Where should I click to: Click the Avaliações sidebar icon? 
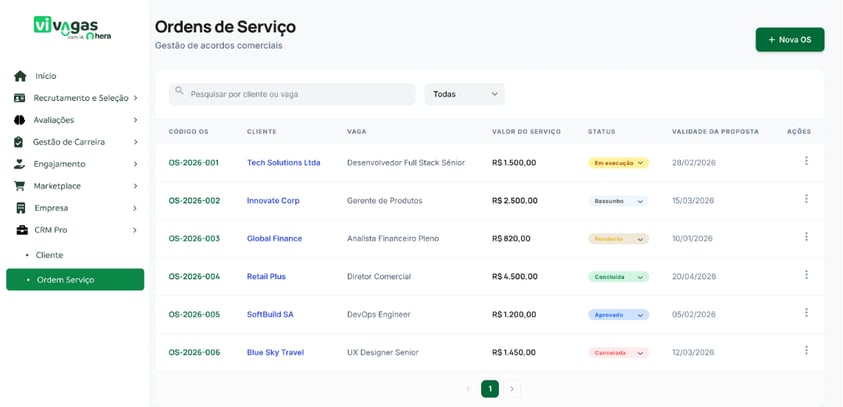[x=20, y=120]
